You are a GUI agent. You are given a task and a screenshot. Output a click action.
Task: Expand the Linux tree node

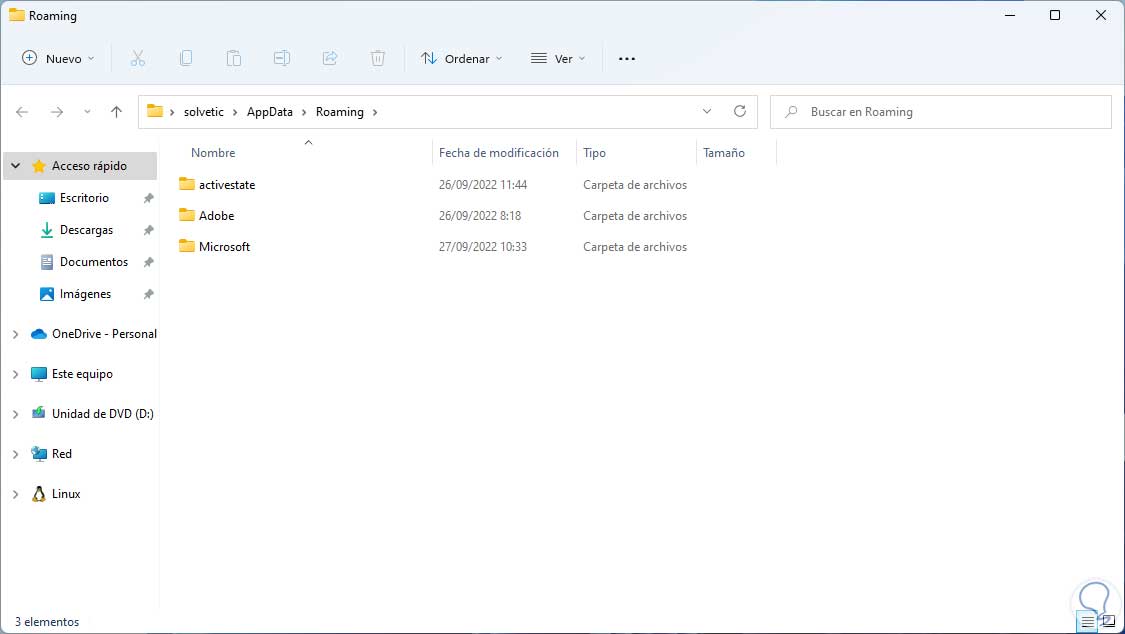click(x=15, y=494)
